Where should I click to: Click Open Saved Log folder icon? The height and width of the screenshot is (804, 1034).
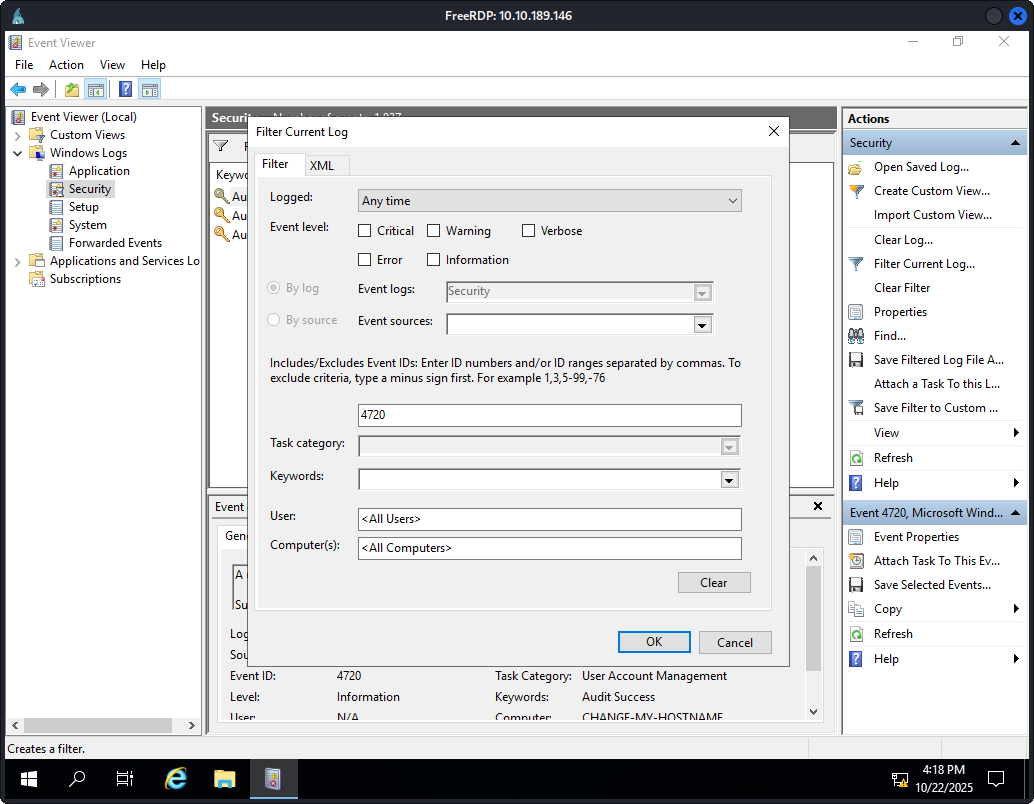[855, 168]
